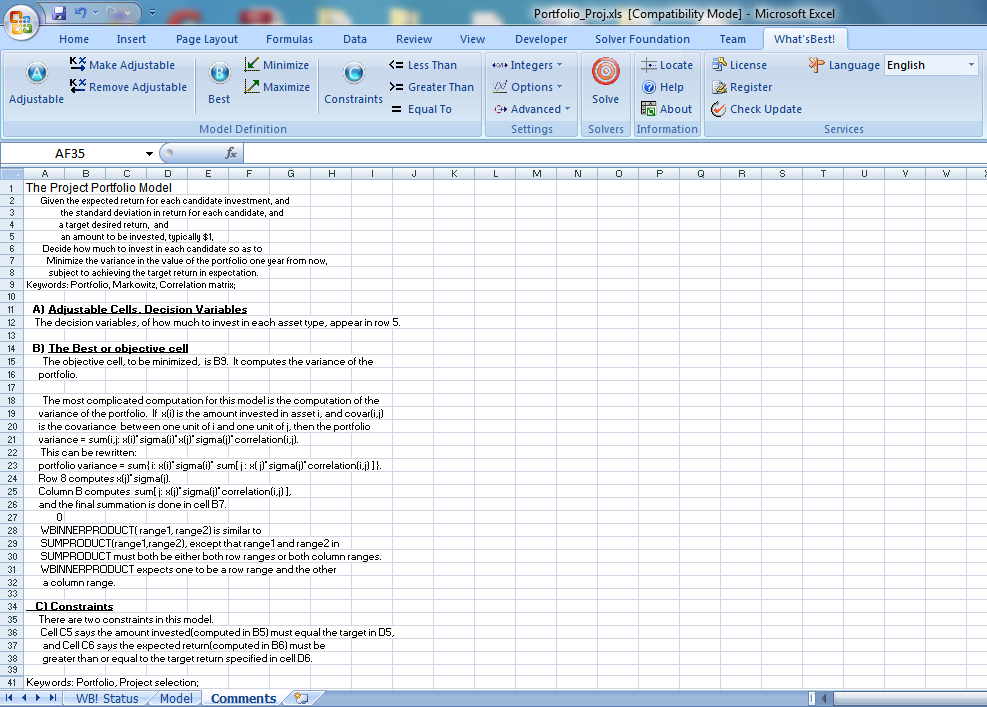The width and height of the screenshot is (987, 707).
Task: Click the Locate icon
Action: [x=648, y=65]
